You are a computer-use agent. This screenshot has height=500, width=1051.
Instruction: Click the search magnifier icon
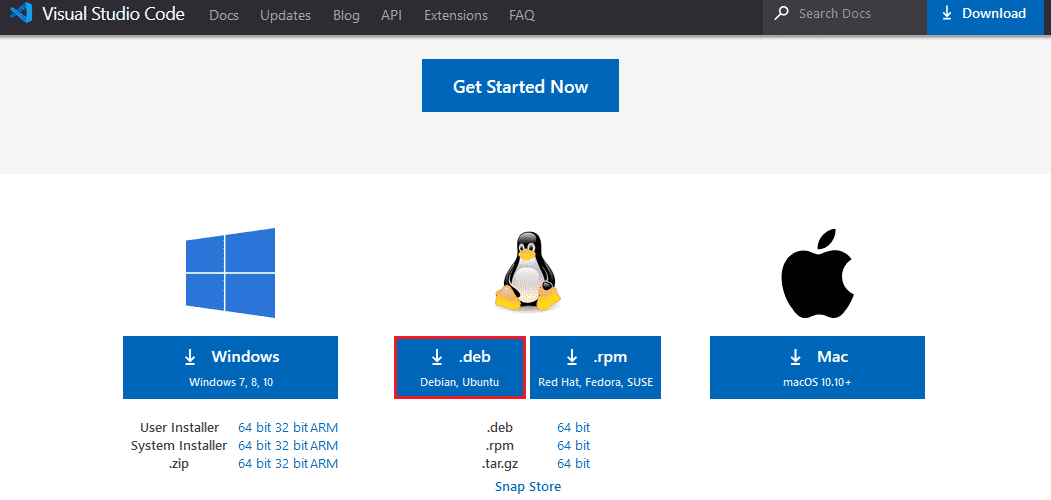coord(780,14)
